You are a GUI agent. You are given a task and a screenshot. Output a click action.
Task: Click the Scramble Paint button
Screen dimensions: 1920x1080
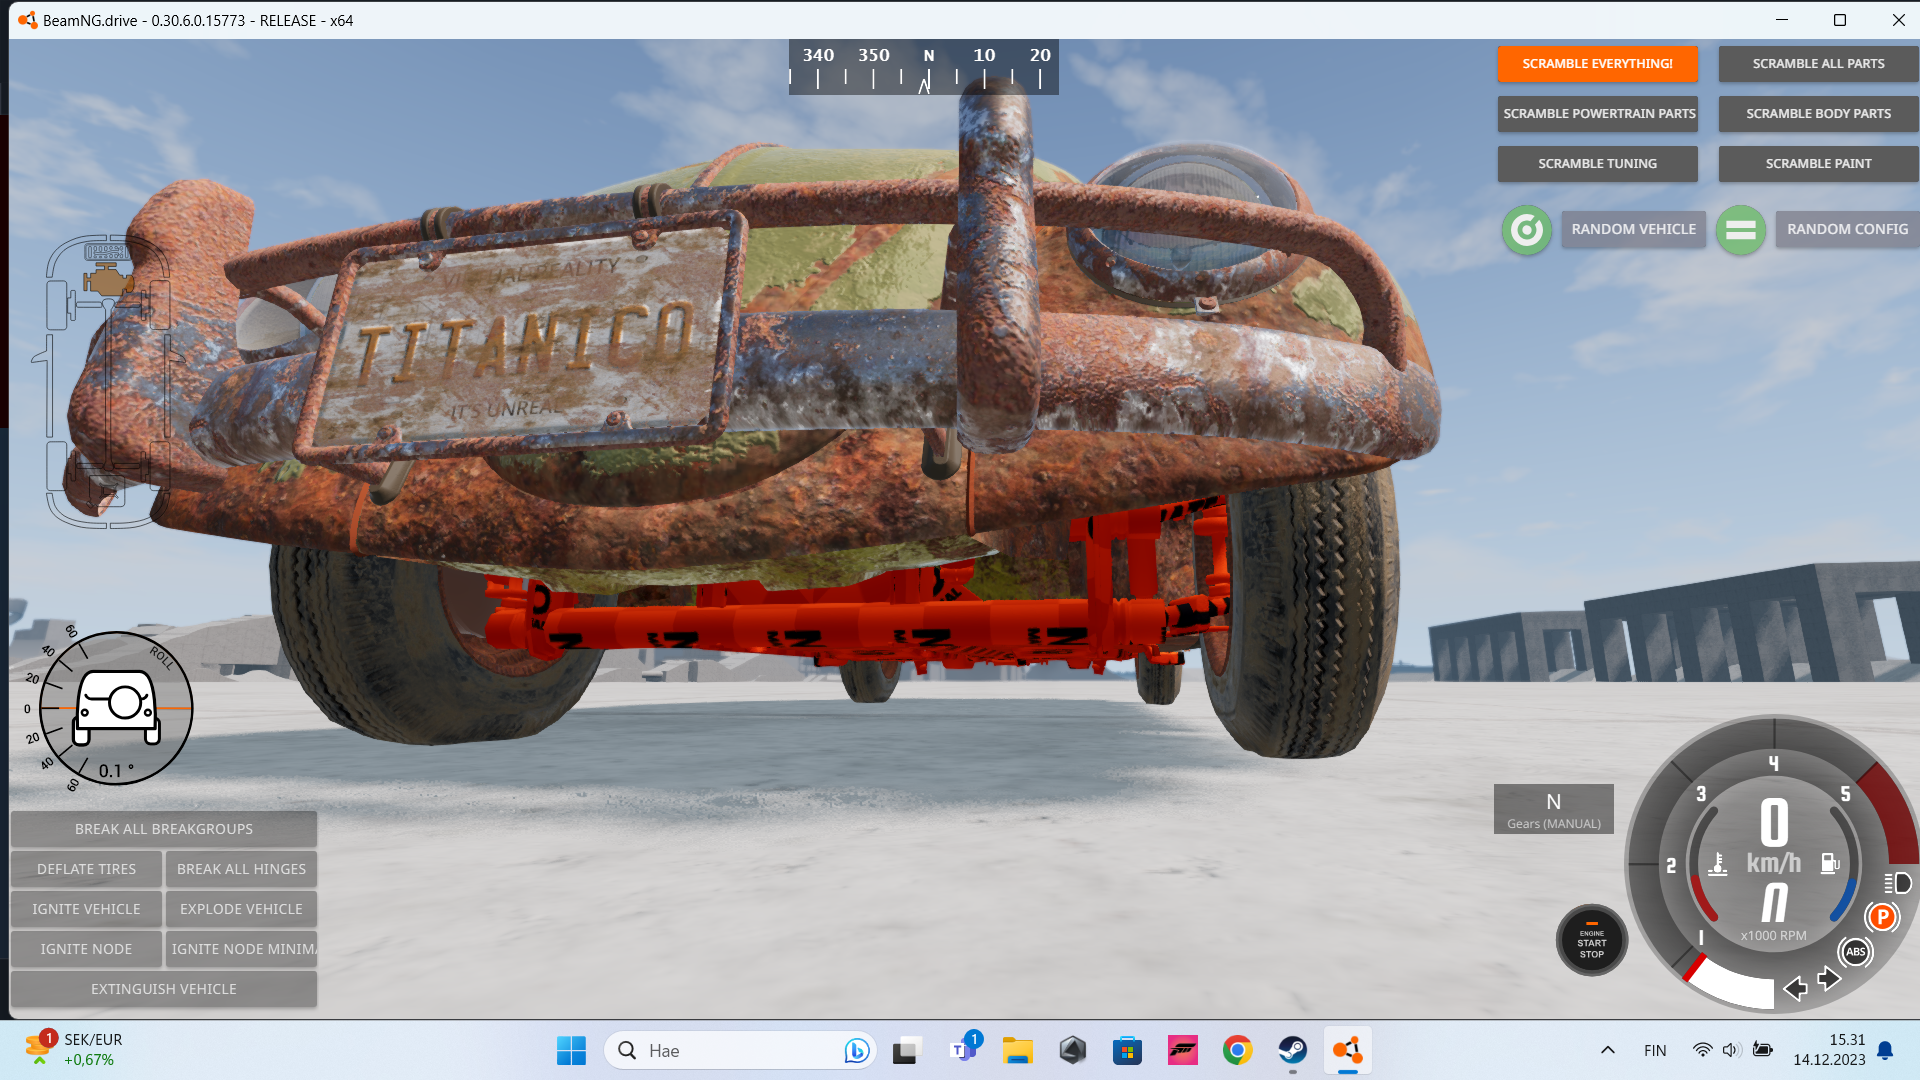[1817, 163]
